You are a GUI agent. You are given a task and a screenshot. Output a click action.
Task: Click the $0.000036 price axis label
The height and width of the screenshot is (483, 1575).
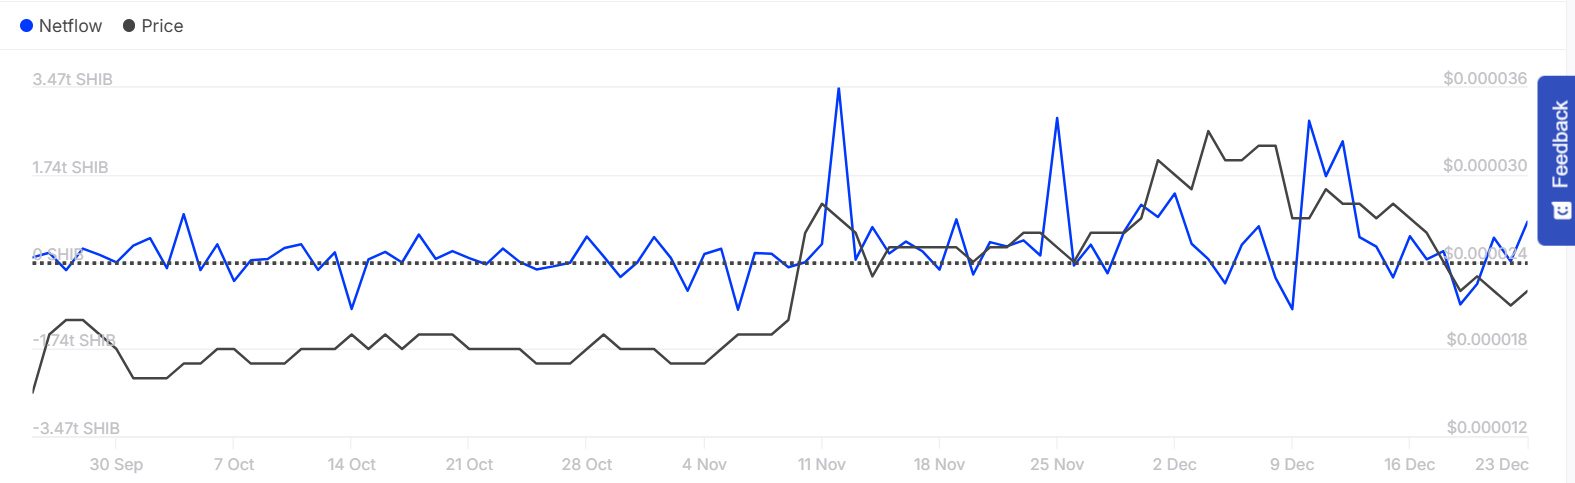[1485, 79]
